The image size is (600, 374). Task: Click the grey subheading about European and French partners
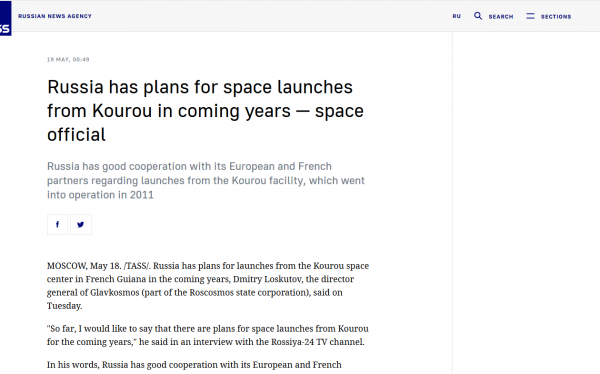point(206,180)
